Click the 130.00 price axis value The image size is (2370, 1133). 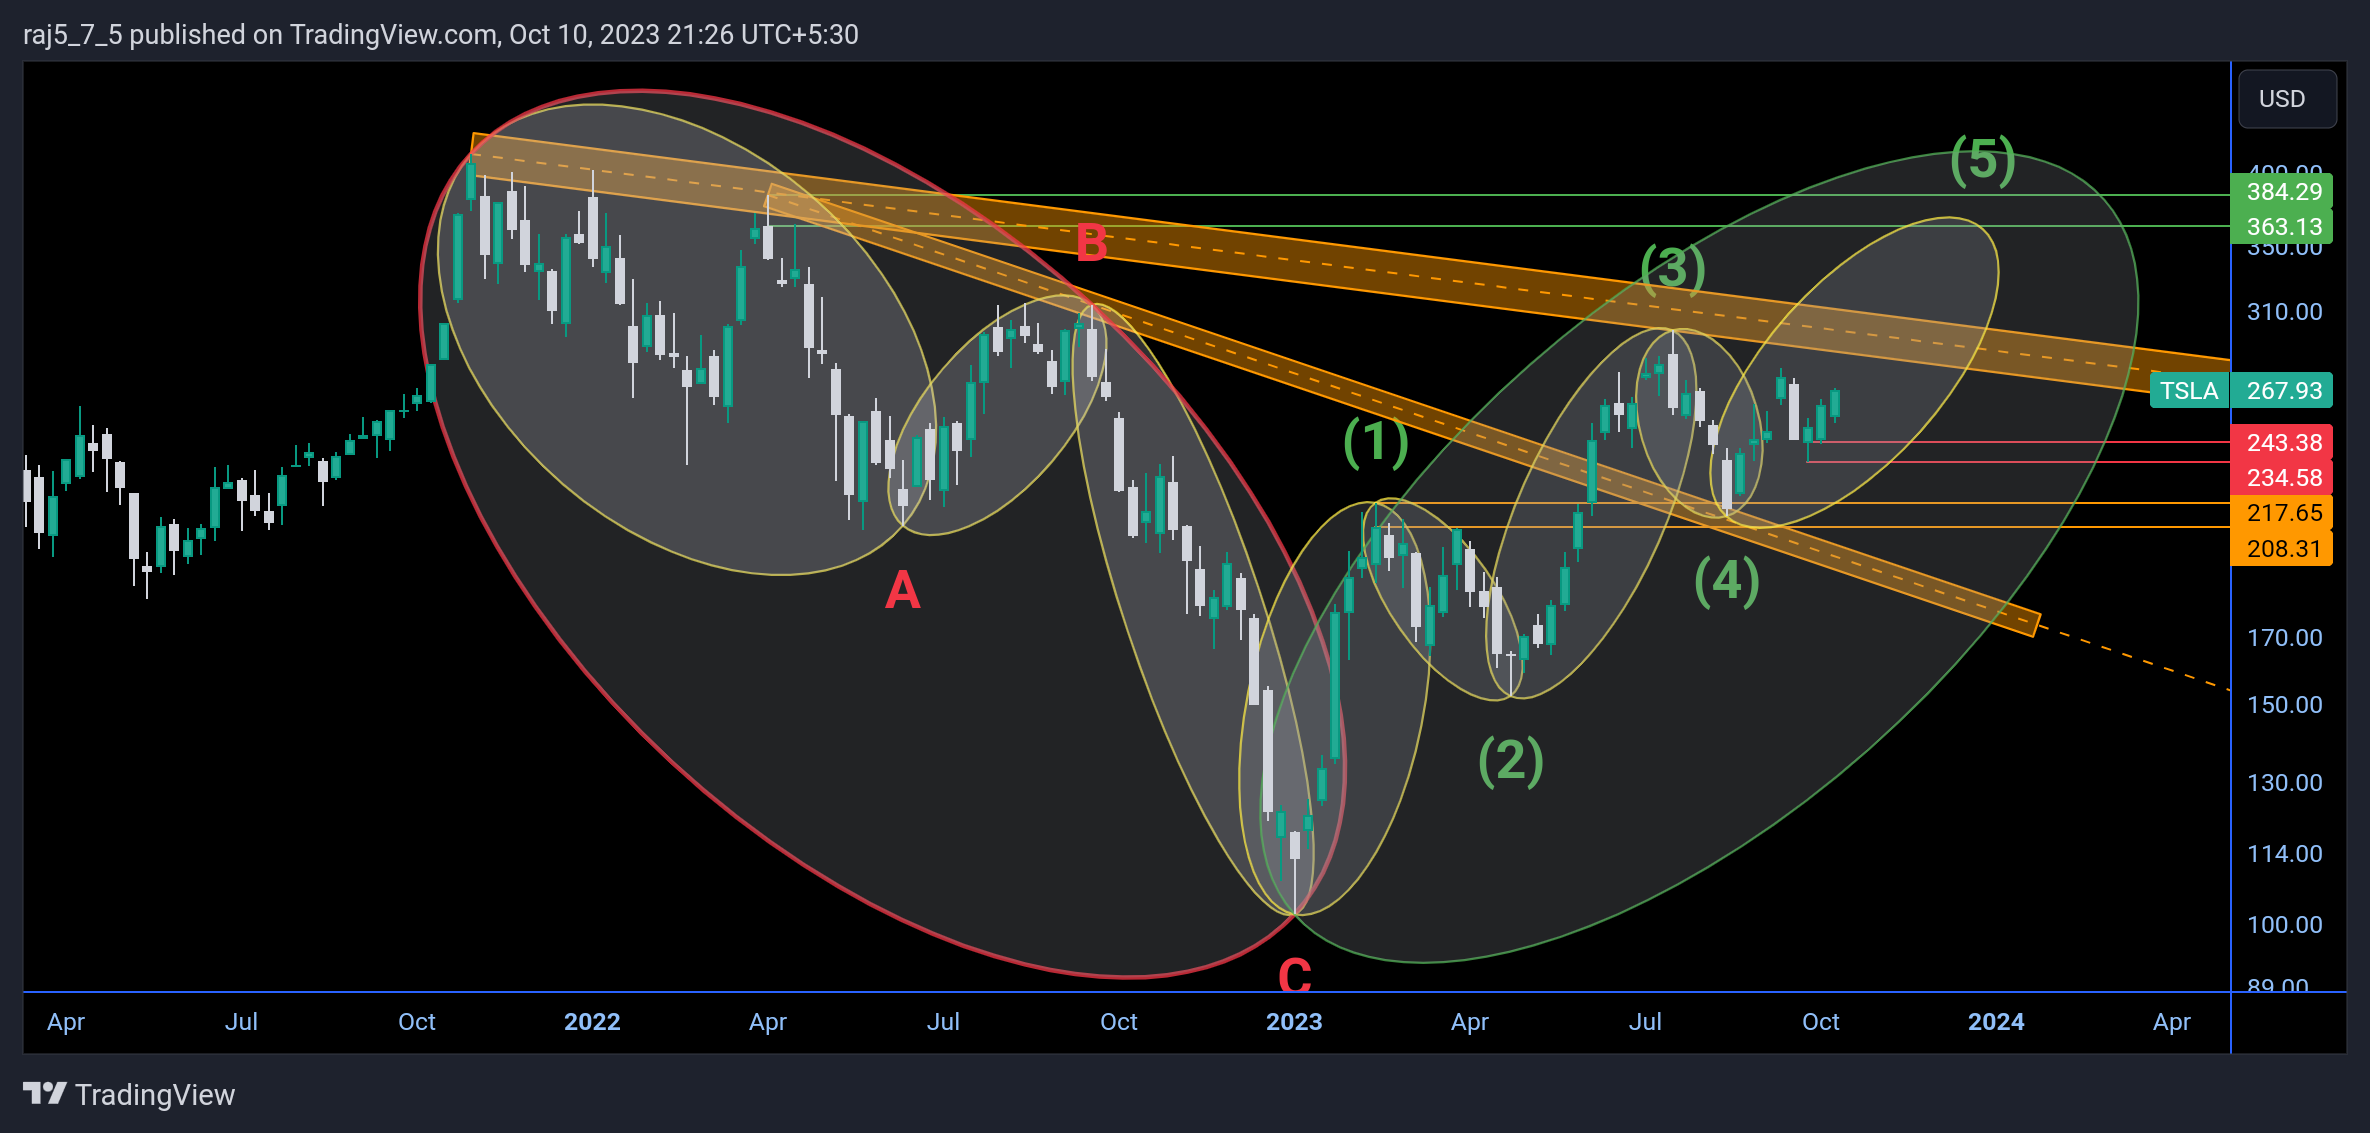2285,783
